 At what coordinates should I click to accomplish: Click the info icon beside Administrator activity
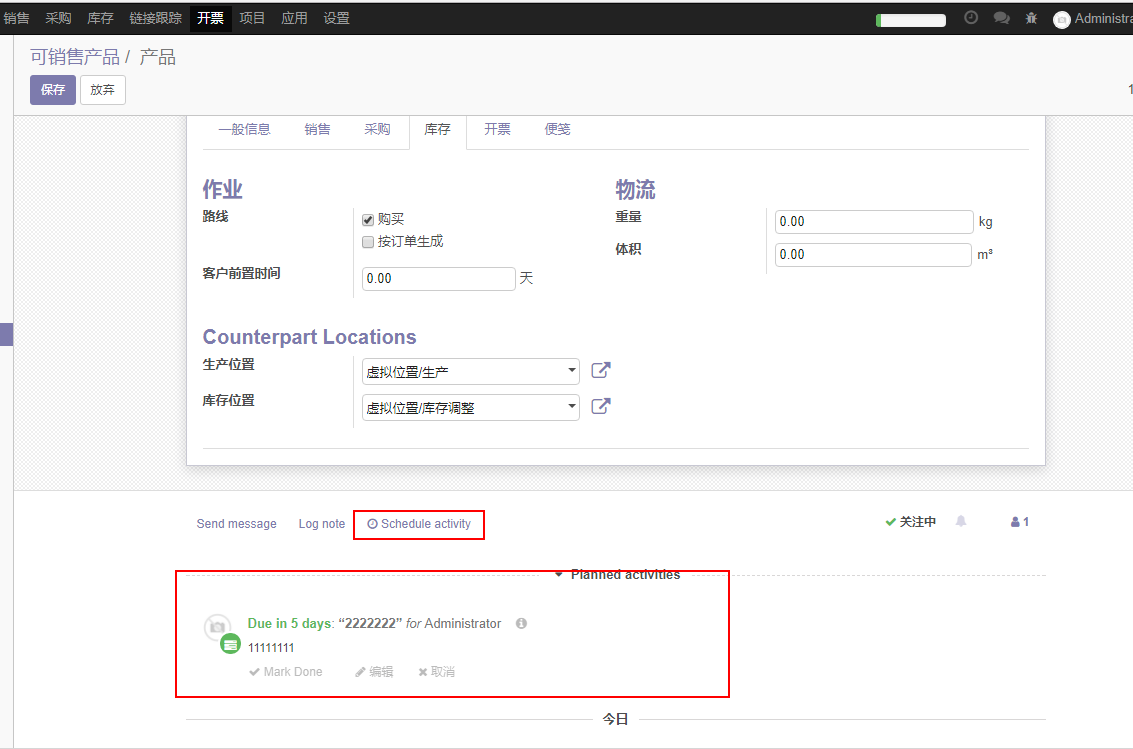click(x=521, y=623)
